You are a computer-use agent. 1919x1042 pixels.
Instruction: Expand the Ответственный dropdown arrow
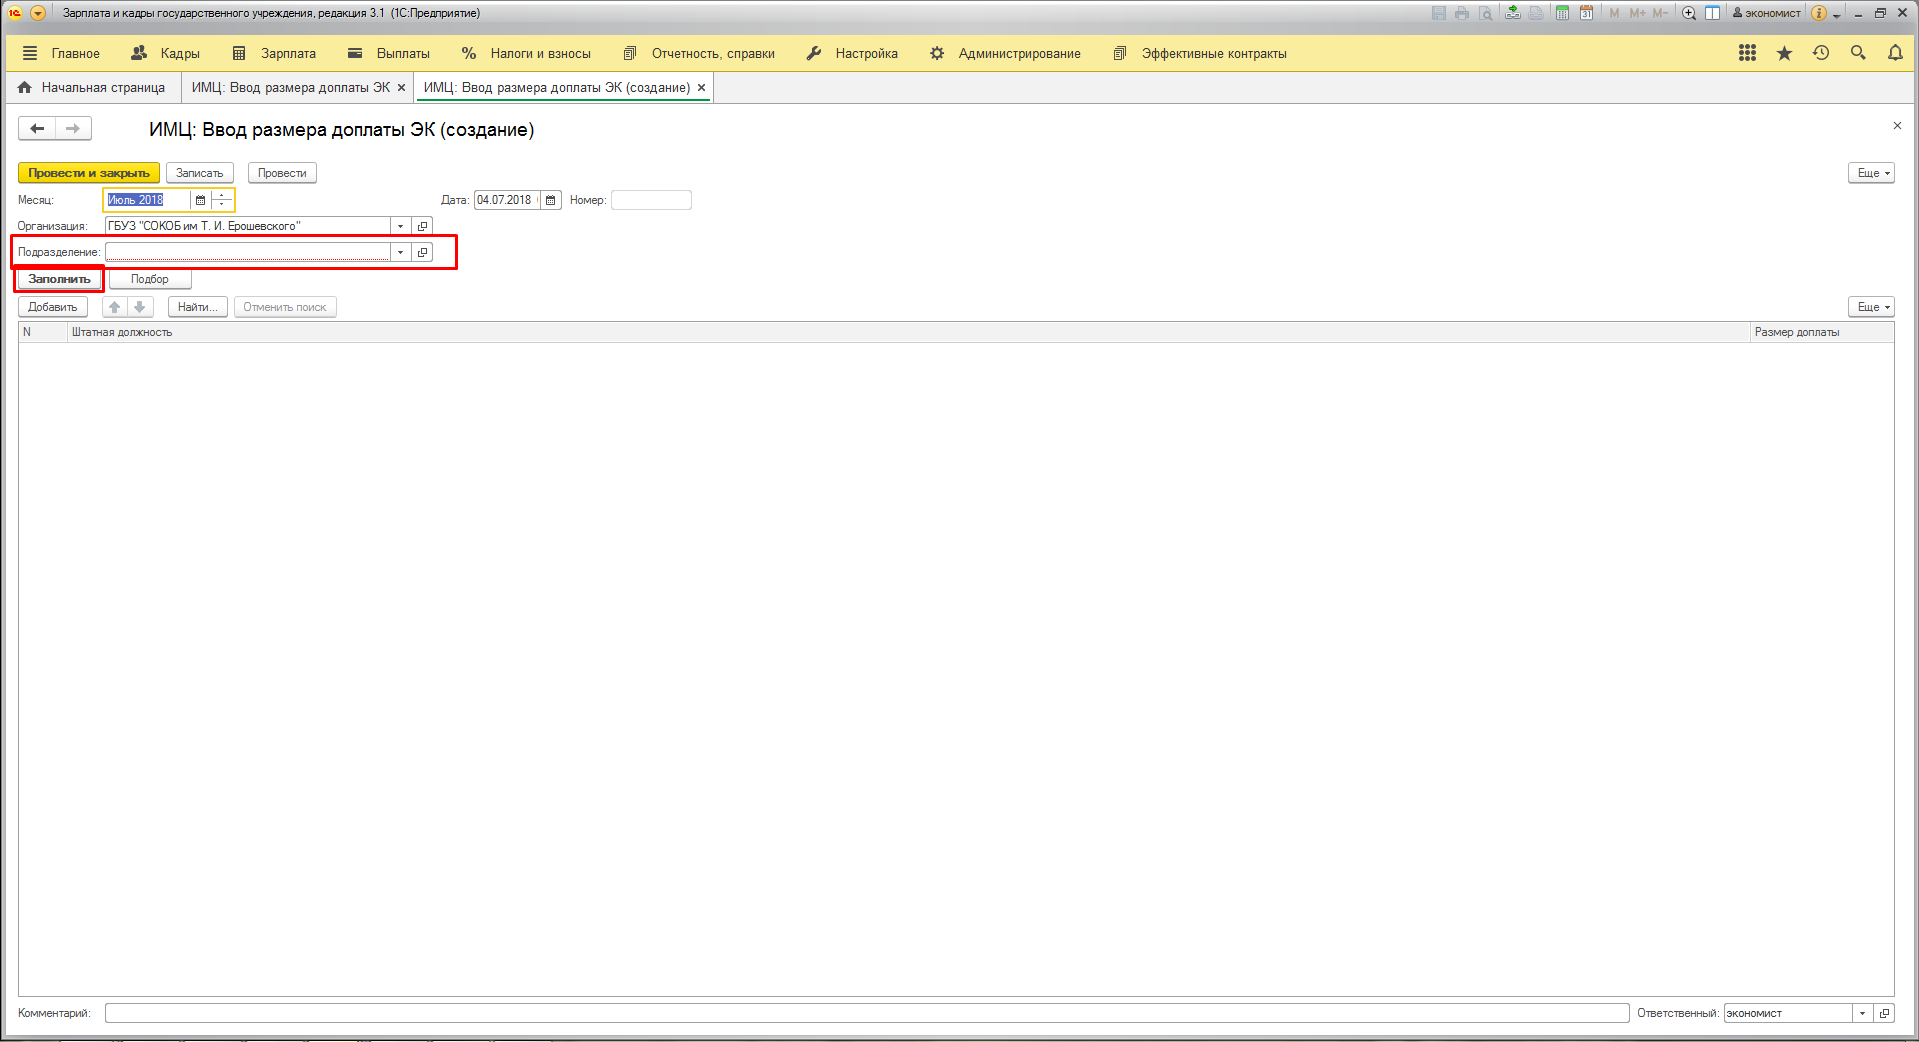pyautogui.click(x=1862, y=1013)
